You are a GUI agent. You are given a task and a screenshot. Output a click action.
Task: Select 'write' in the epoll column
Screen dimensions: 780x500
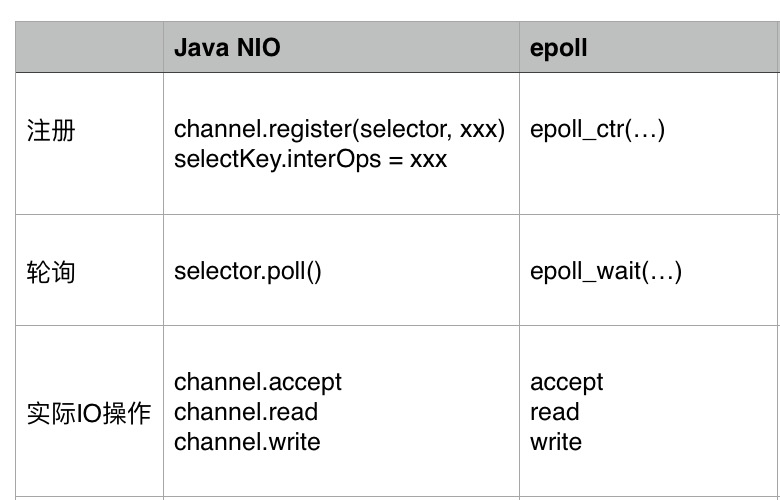[556, 442]
